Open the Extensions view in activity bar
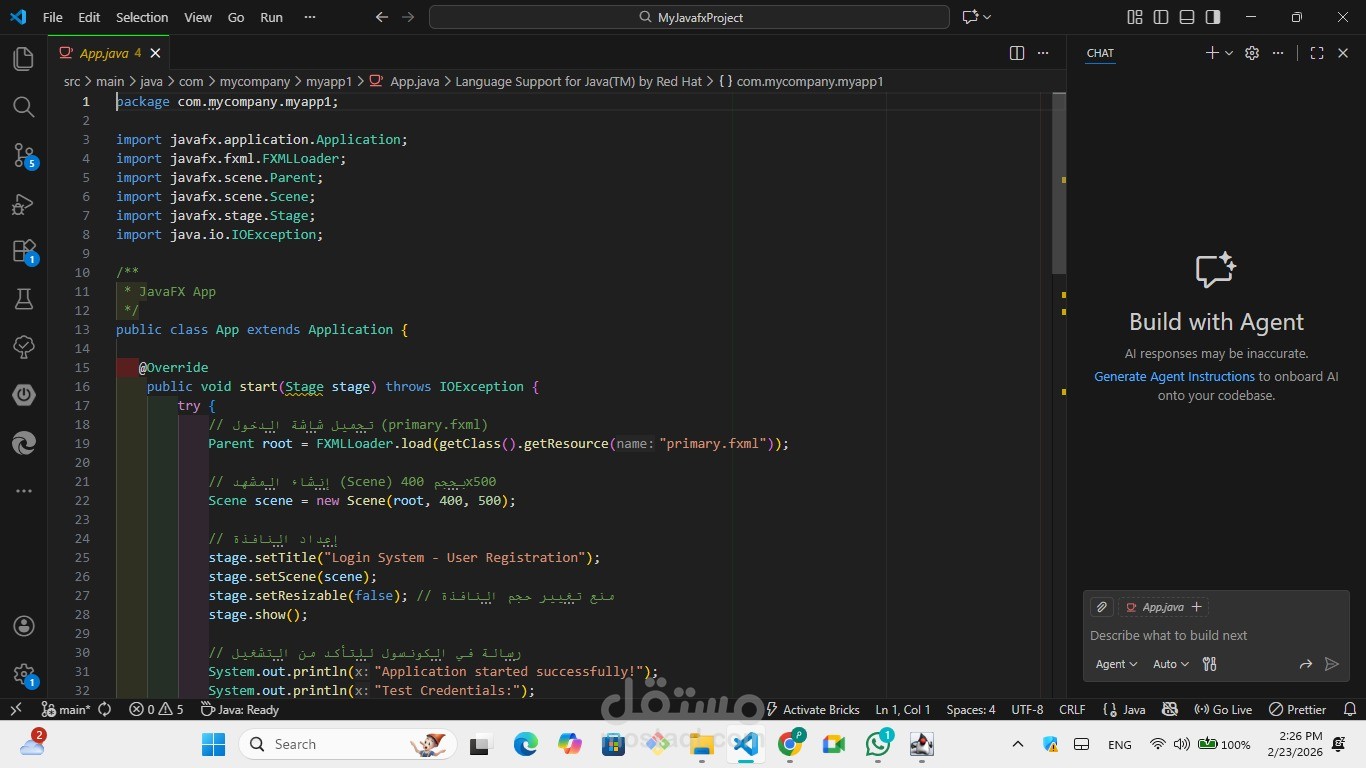The height and width of the screenshot is (768, 1366). (24, 251)
